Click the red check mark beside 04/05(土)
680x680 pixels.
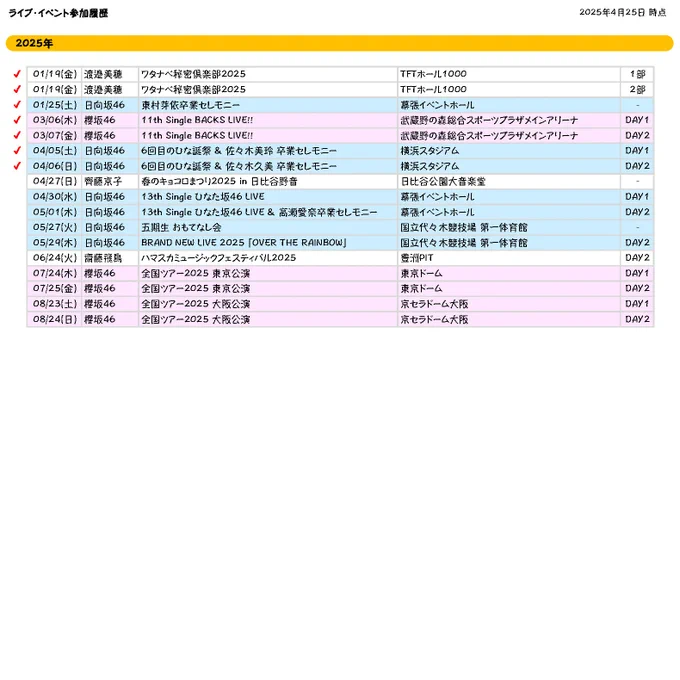tap(17, 150)
